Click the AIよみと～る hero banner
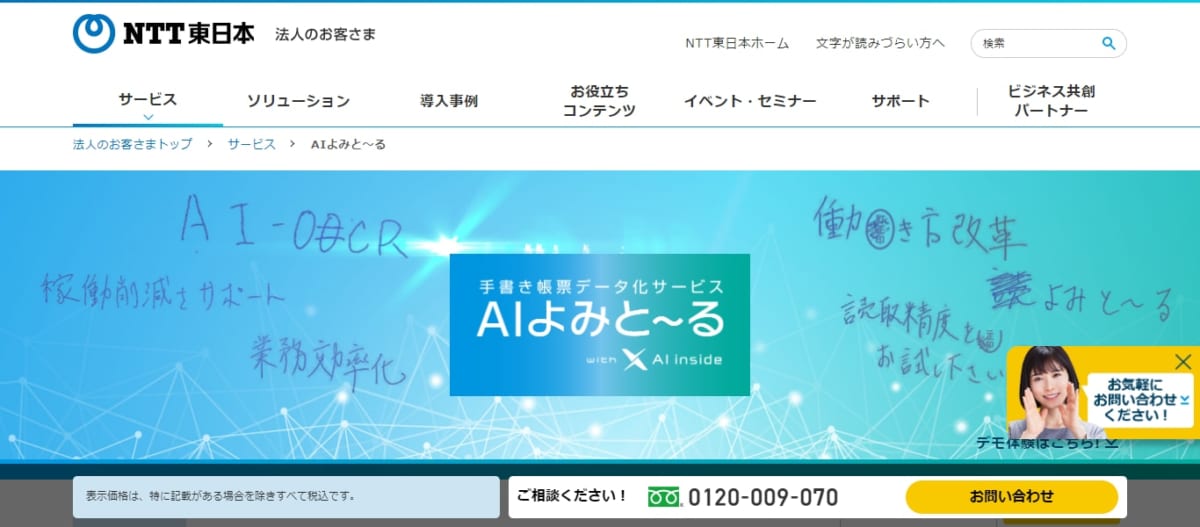1200x527 pixels. 600,324
